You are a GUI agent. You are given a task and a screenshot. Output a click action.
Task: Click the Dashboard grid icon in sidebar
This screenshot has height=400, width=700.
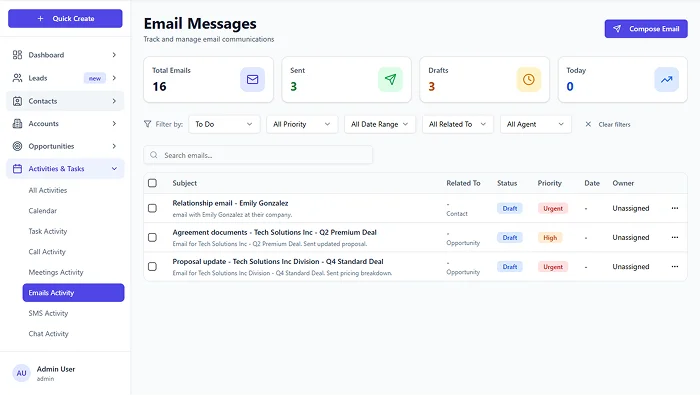(18, 55)
